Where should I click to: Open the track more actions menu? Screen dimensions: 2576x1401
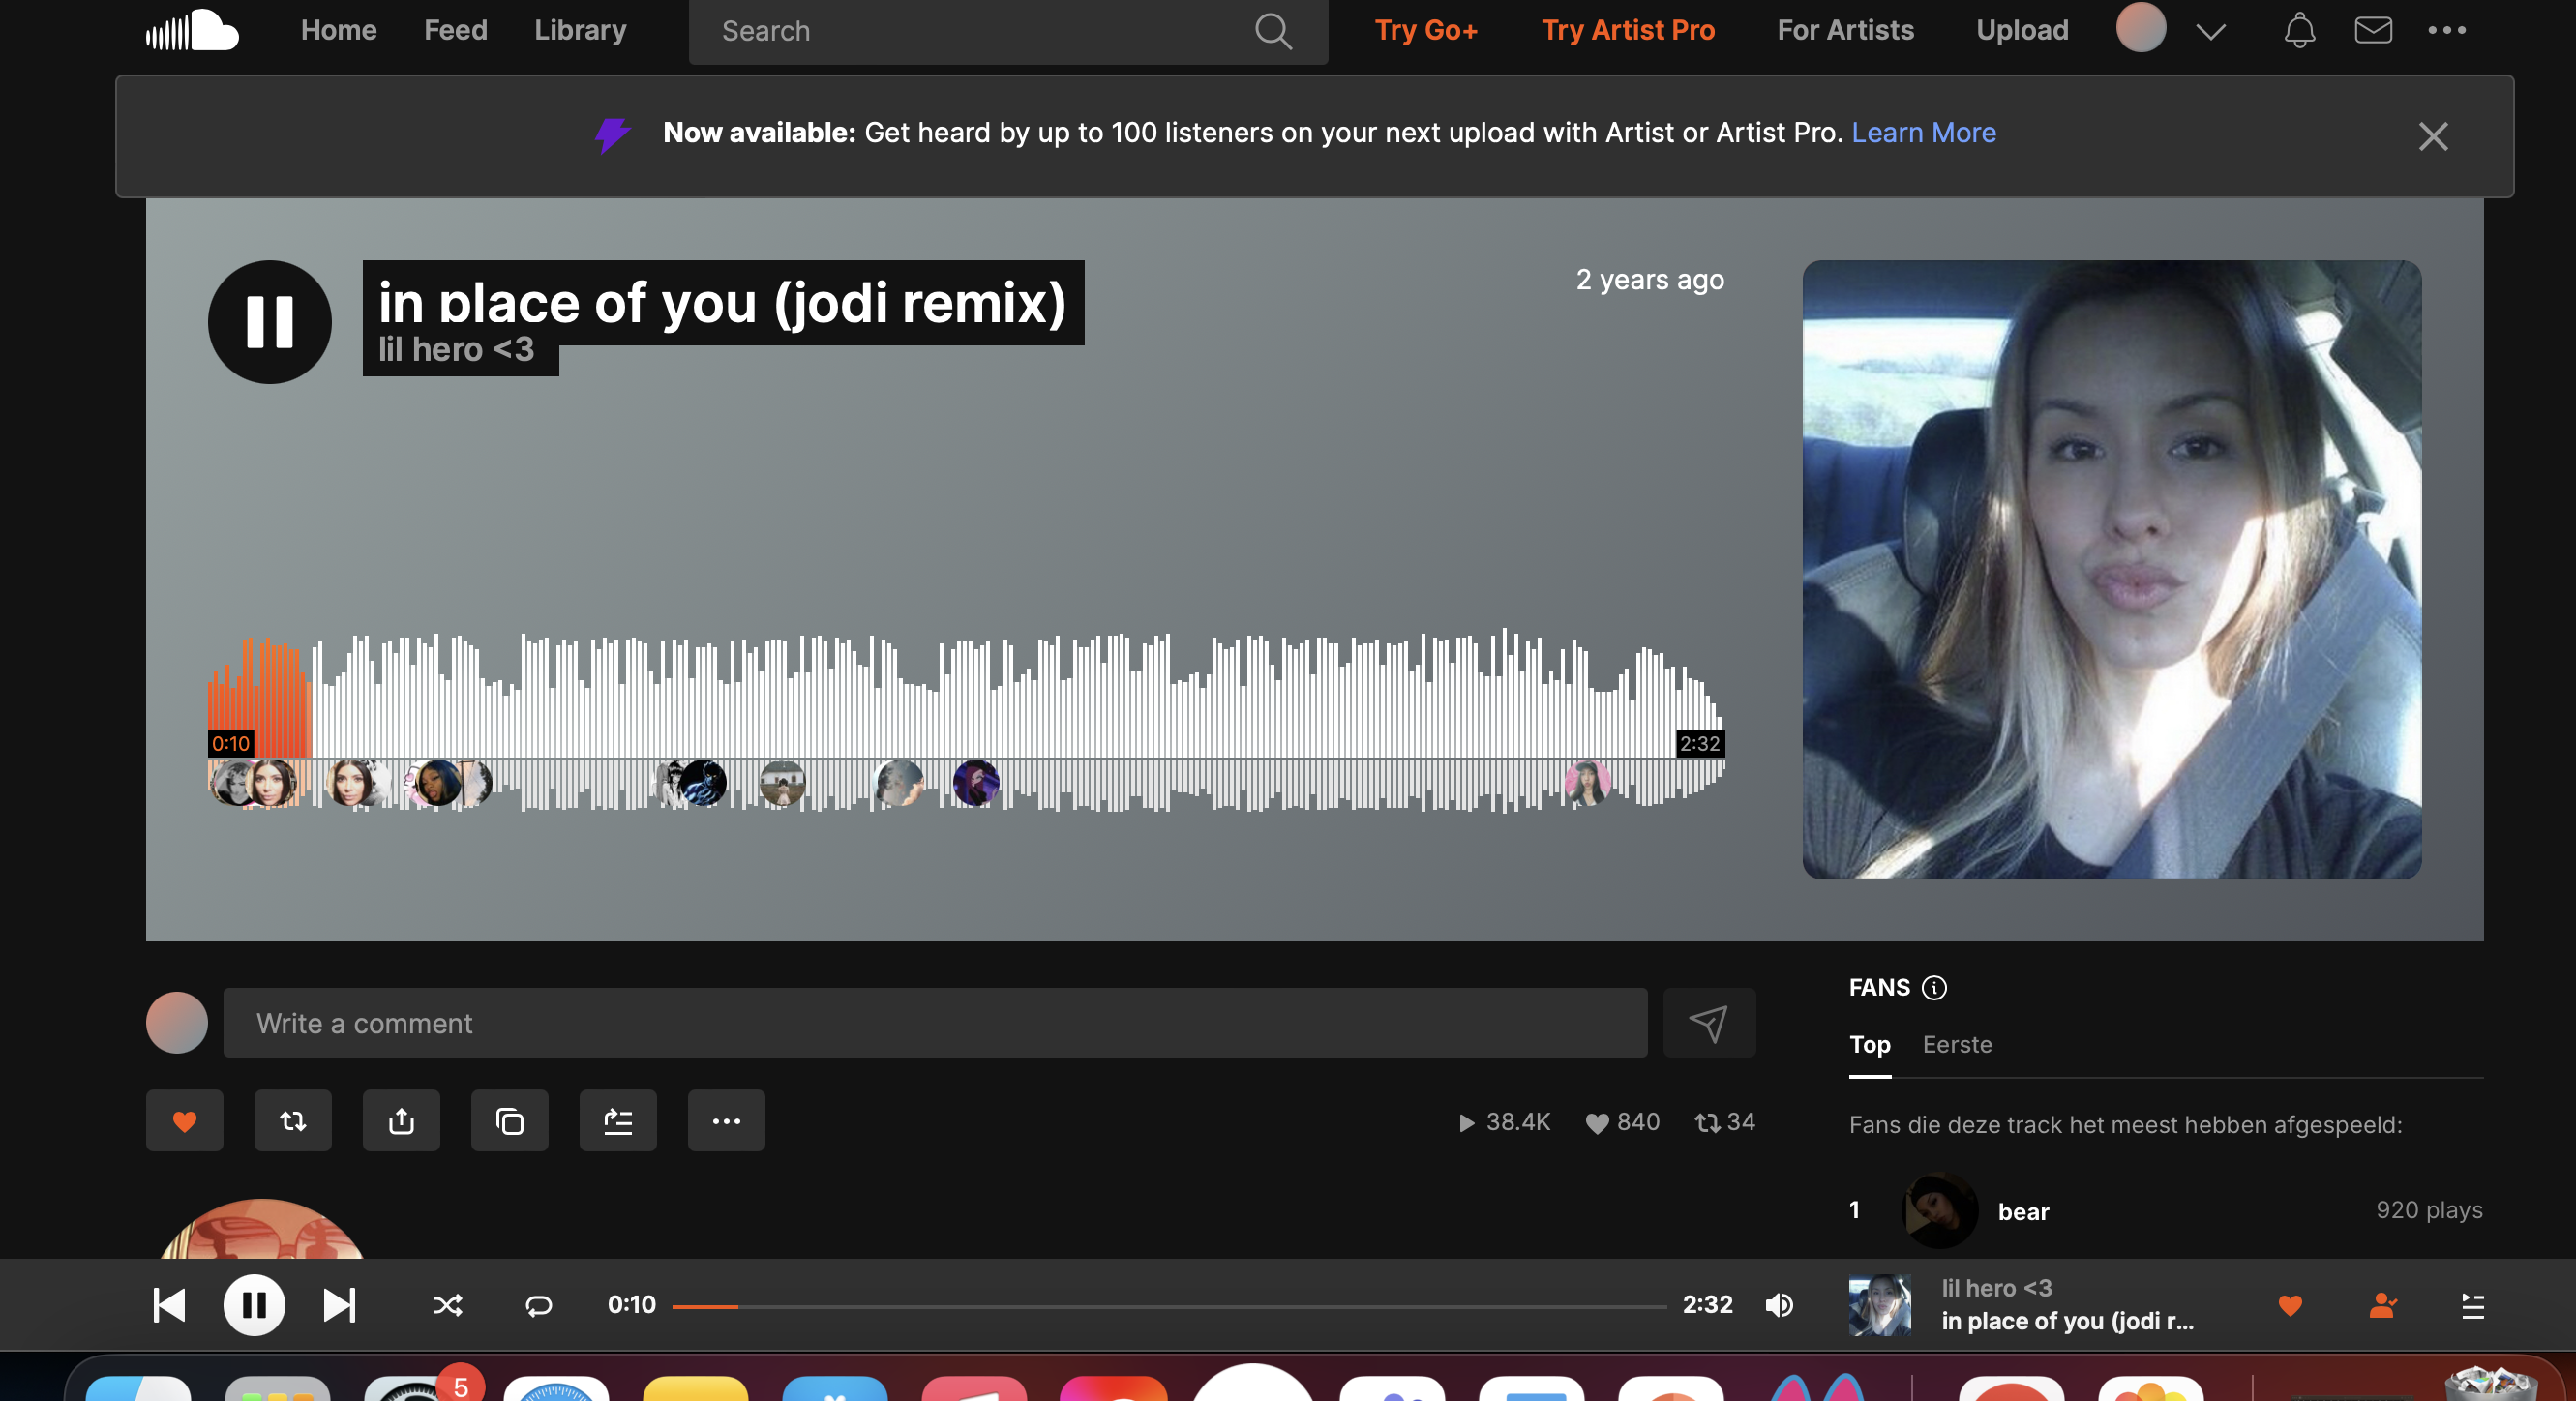[726, 1121]
